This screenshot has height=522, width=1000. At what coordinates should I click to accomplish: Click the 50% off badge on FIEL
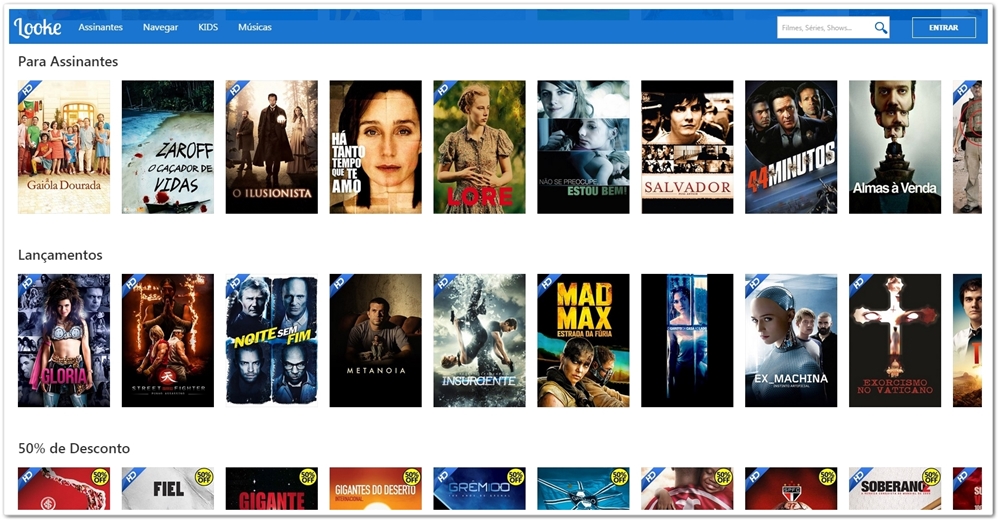coord(204,477)
